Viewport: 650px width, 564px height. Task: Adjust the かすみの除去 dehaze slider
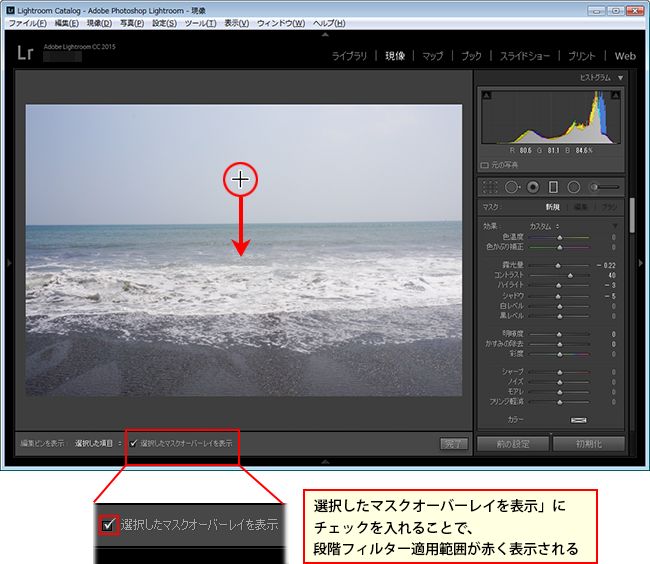pos(560,344)
